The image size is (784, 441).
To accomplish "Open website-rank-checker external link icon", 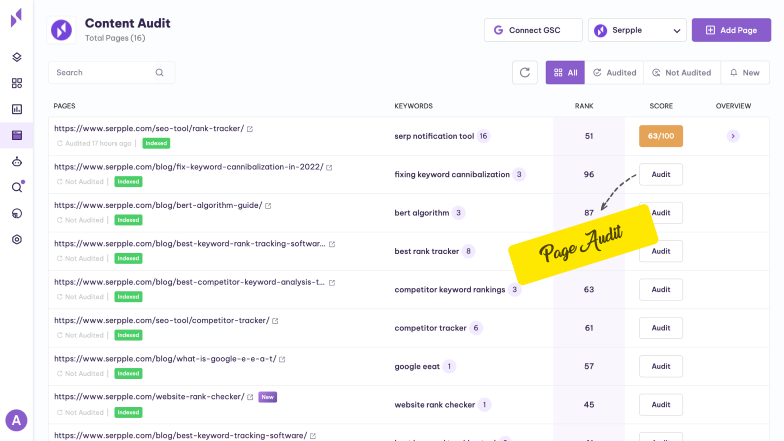I will pos(250,397).
